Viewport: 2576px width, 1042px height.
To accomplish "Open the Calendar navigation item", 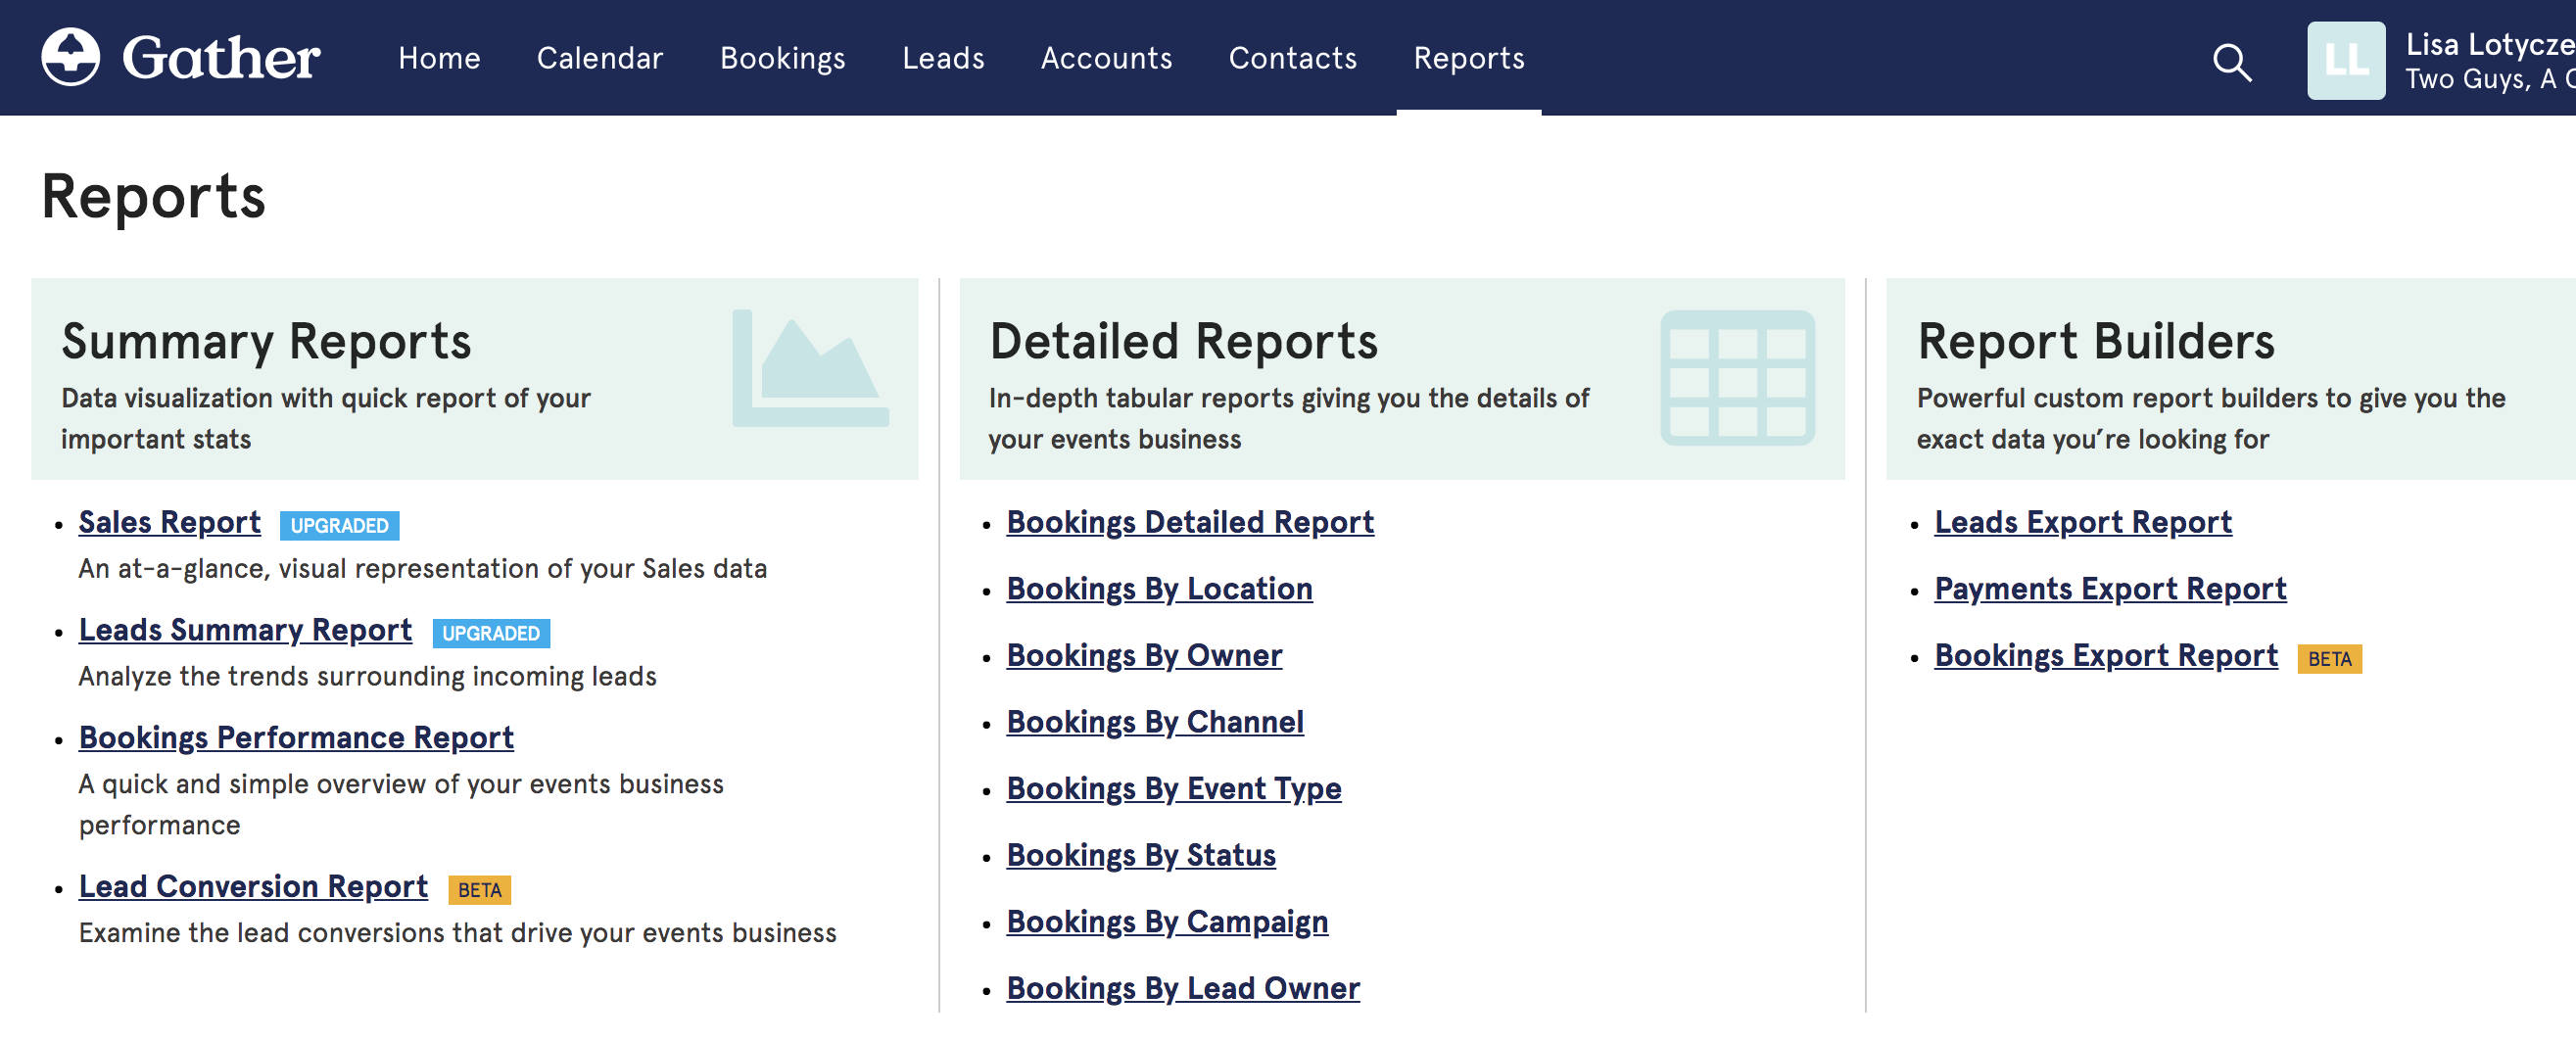I will tap(599, 58).
